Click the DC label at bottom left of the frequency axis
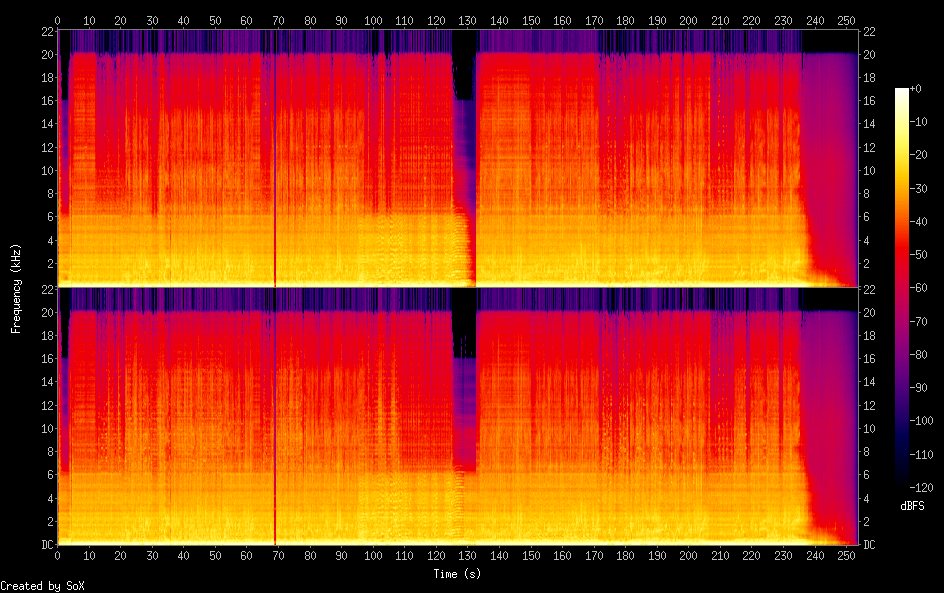Viewport: 944px width, 593px height. [46, 545]
